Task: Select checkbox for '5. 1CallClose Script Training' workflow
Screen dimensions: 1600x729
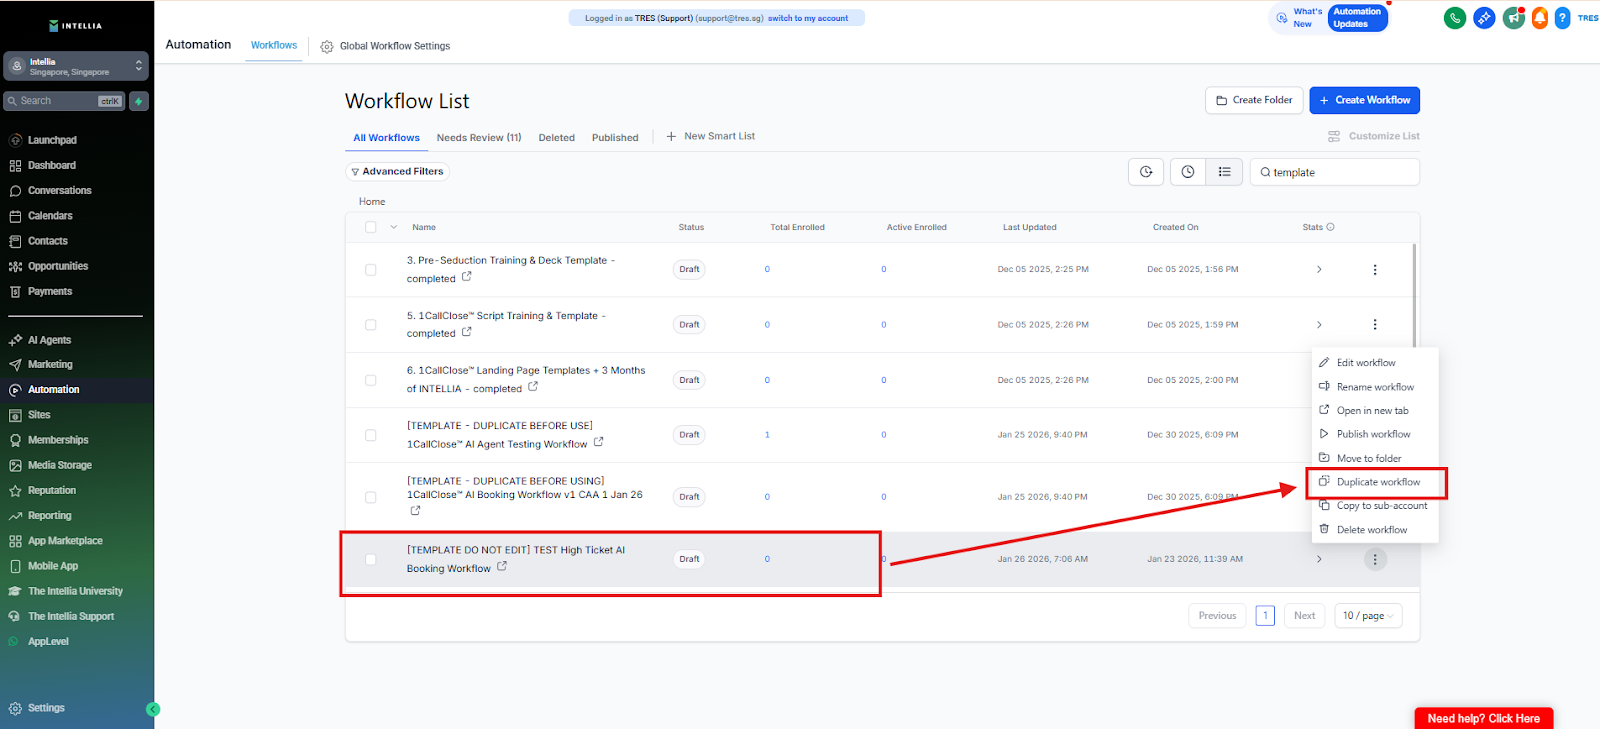Action: (x=371, y=325)
